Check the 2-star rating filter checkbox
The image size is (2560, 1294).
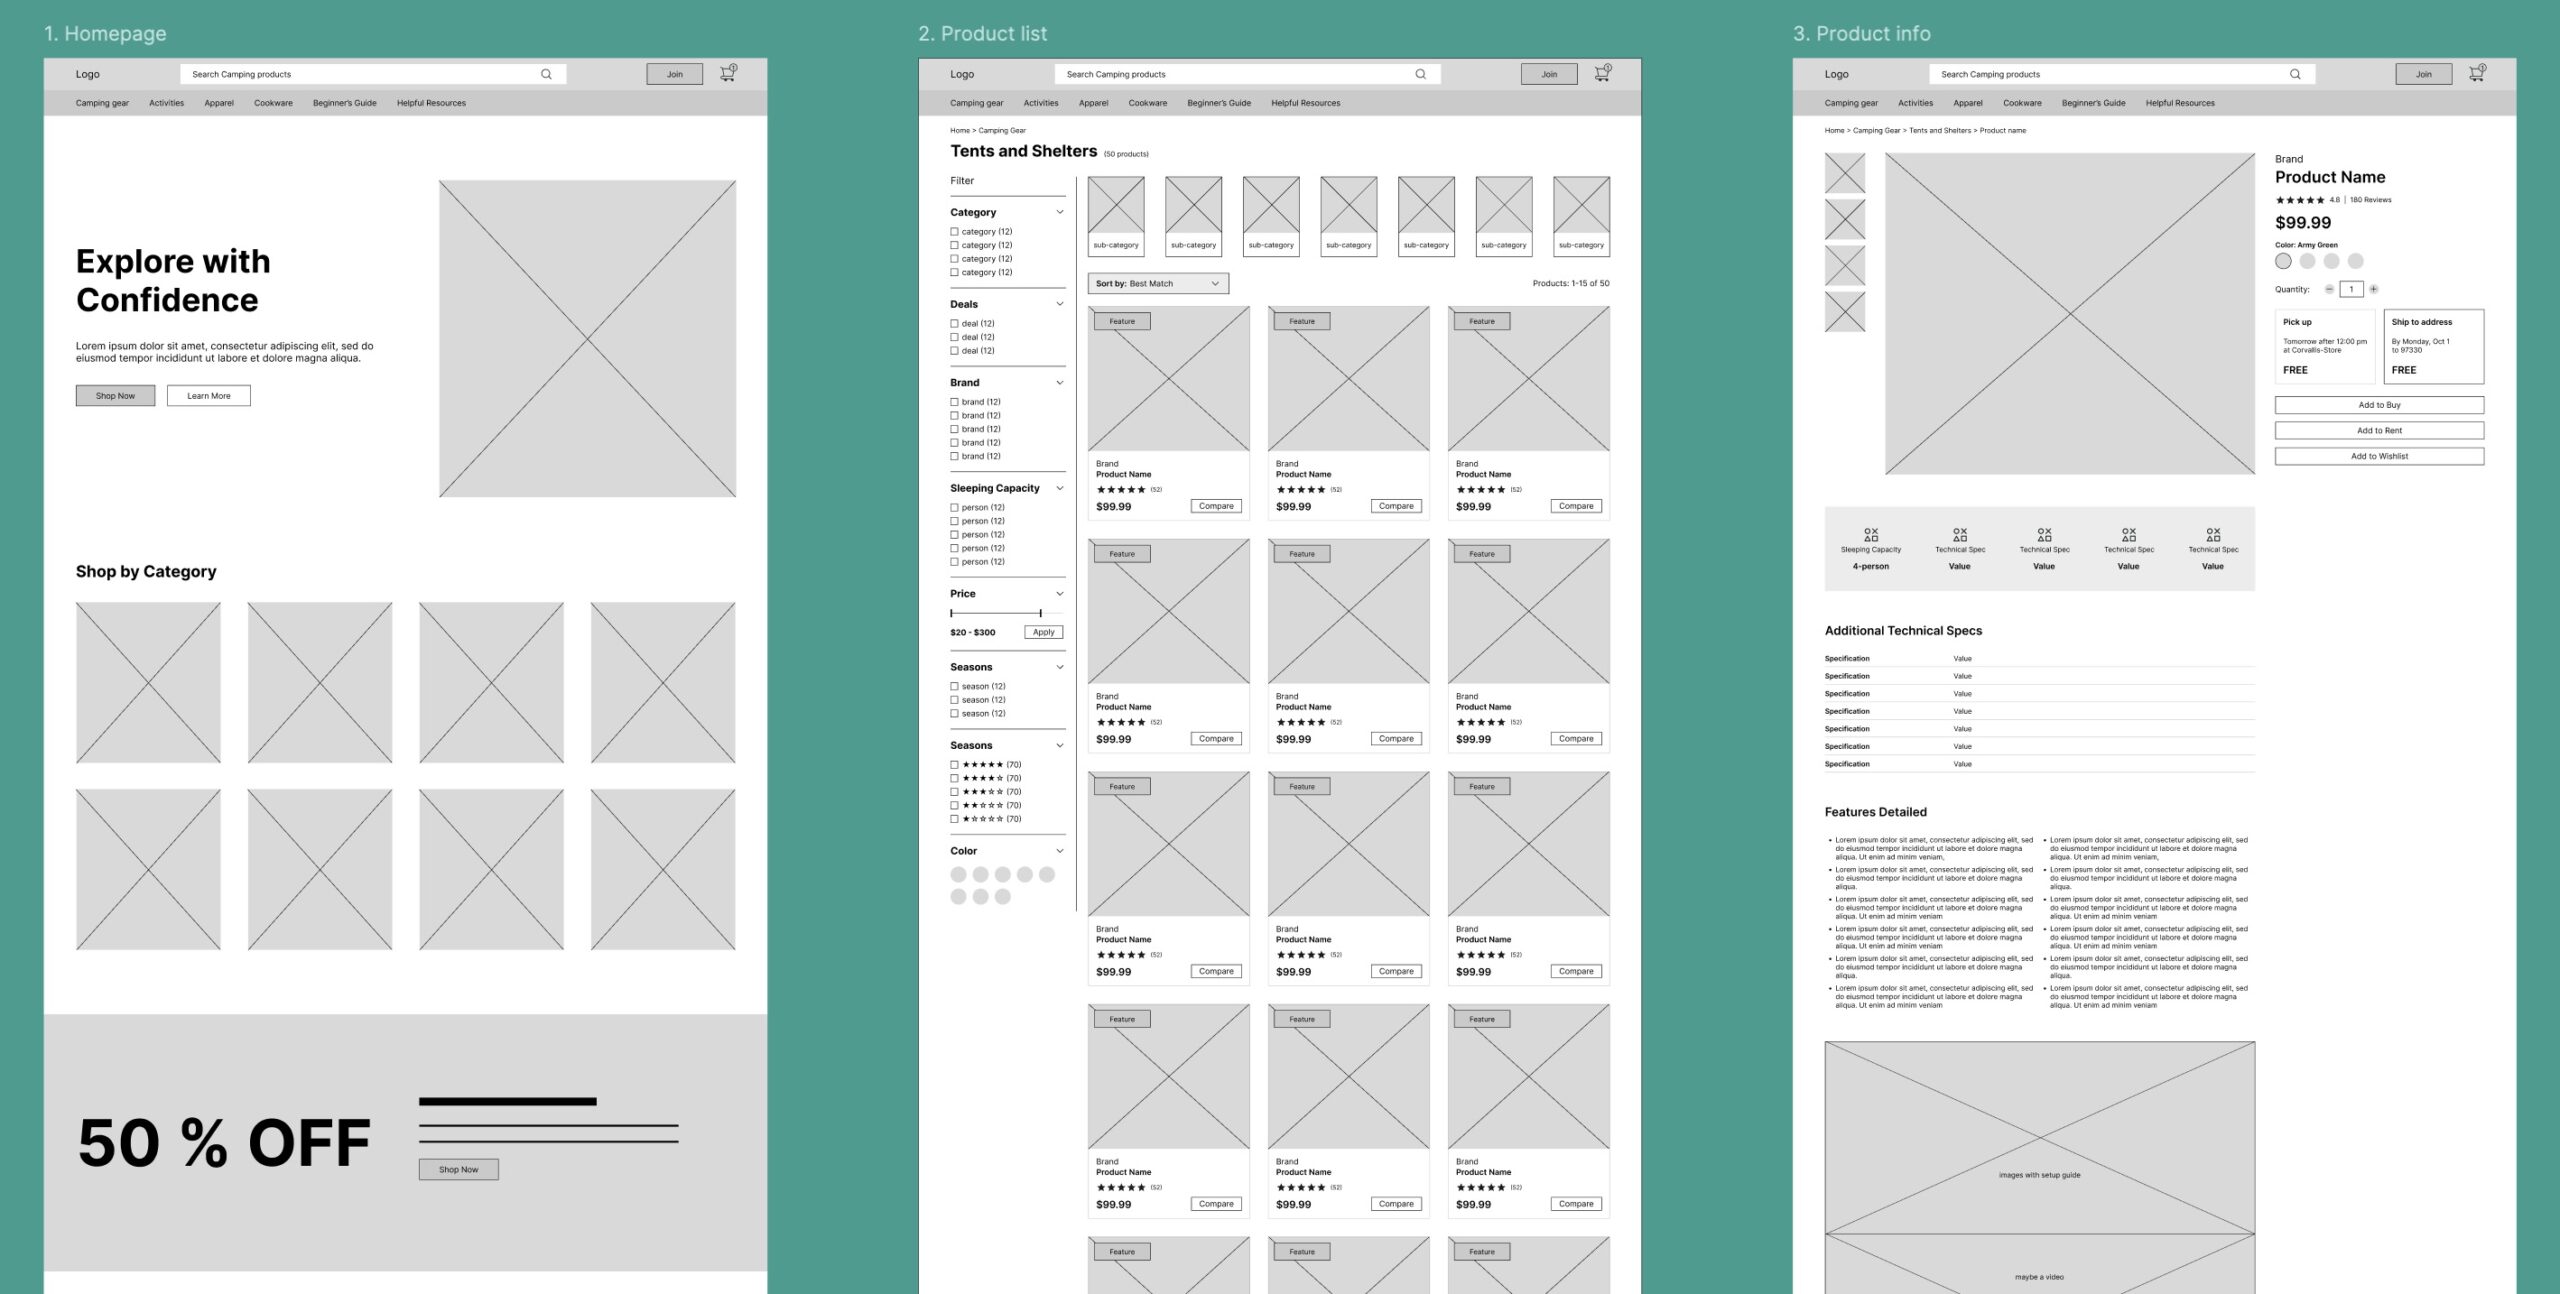pyautogui.click(x=954, y=805)
